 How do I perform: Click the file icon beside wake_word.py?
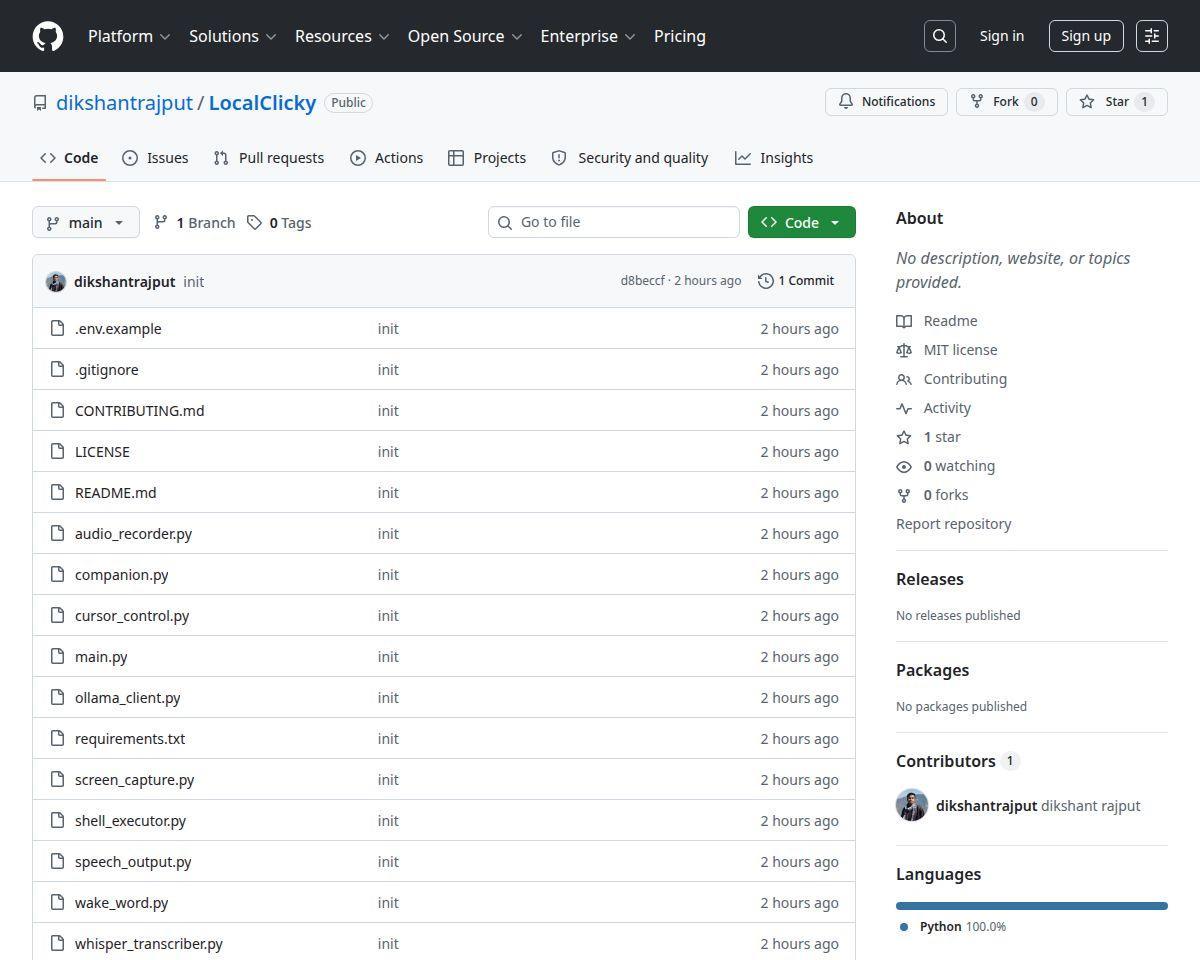pyautogui.click(x=58, y=902)
